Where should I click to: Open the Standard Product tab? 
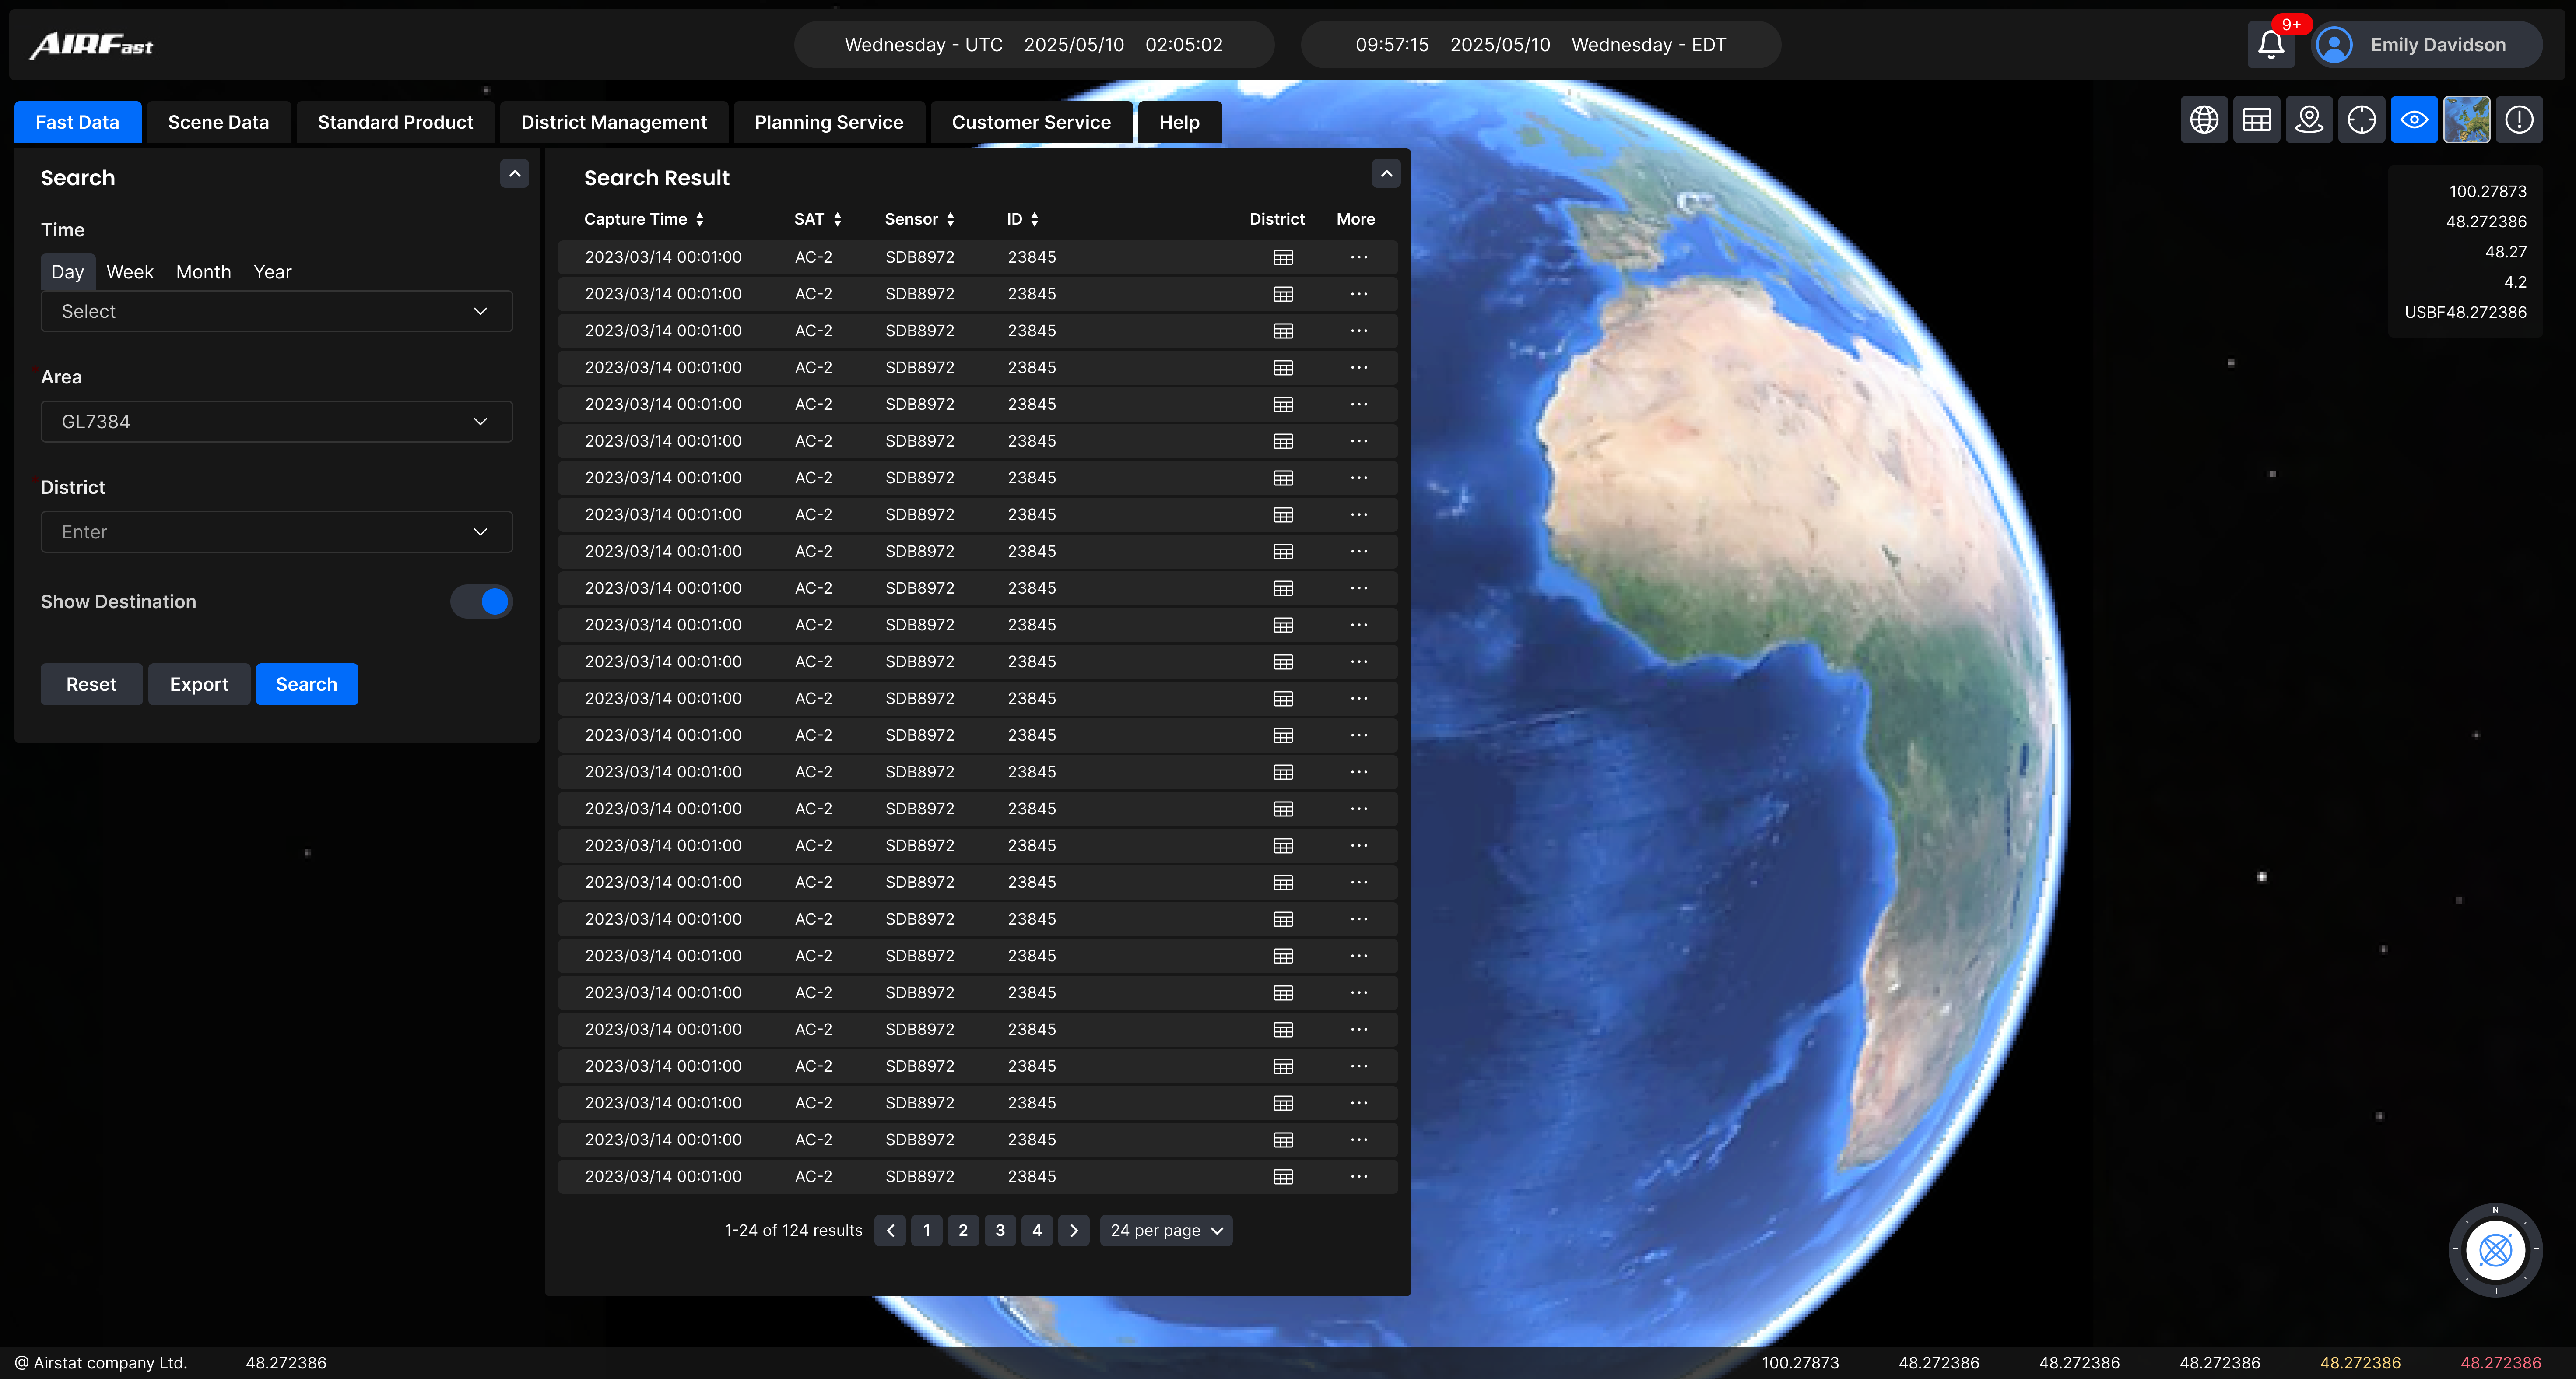point(395,122)
